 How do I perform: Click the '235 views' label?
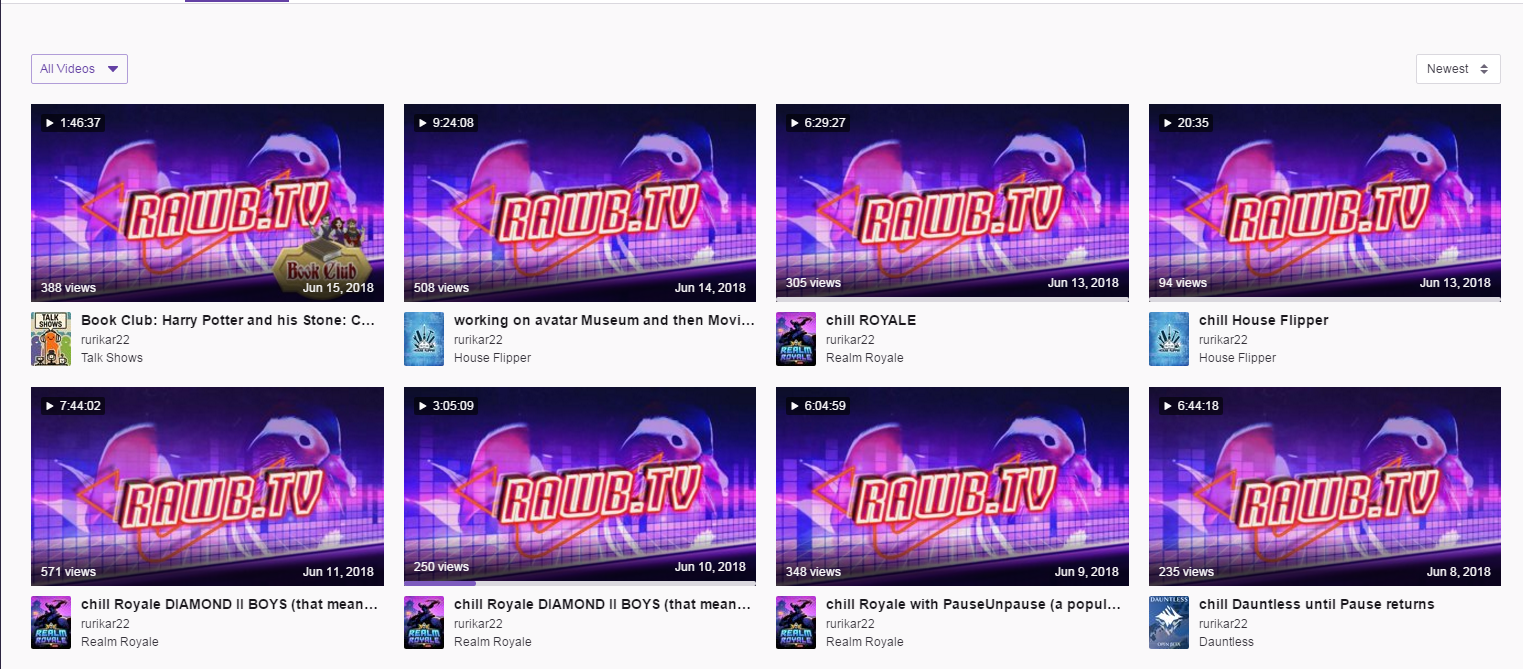[x=1186, y=572]
